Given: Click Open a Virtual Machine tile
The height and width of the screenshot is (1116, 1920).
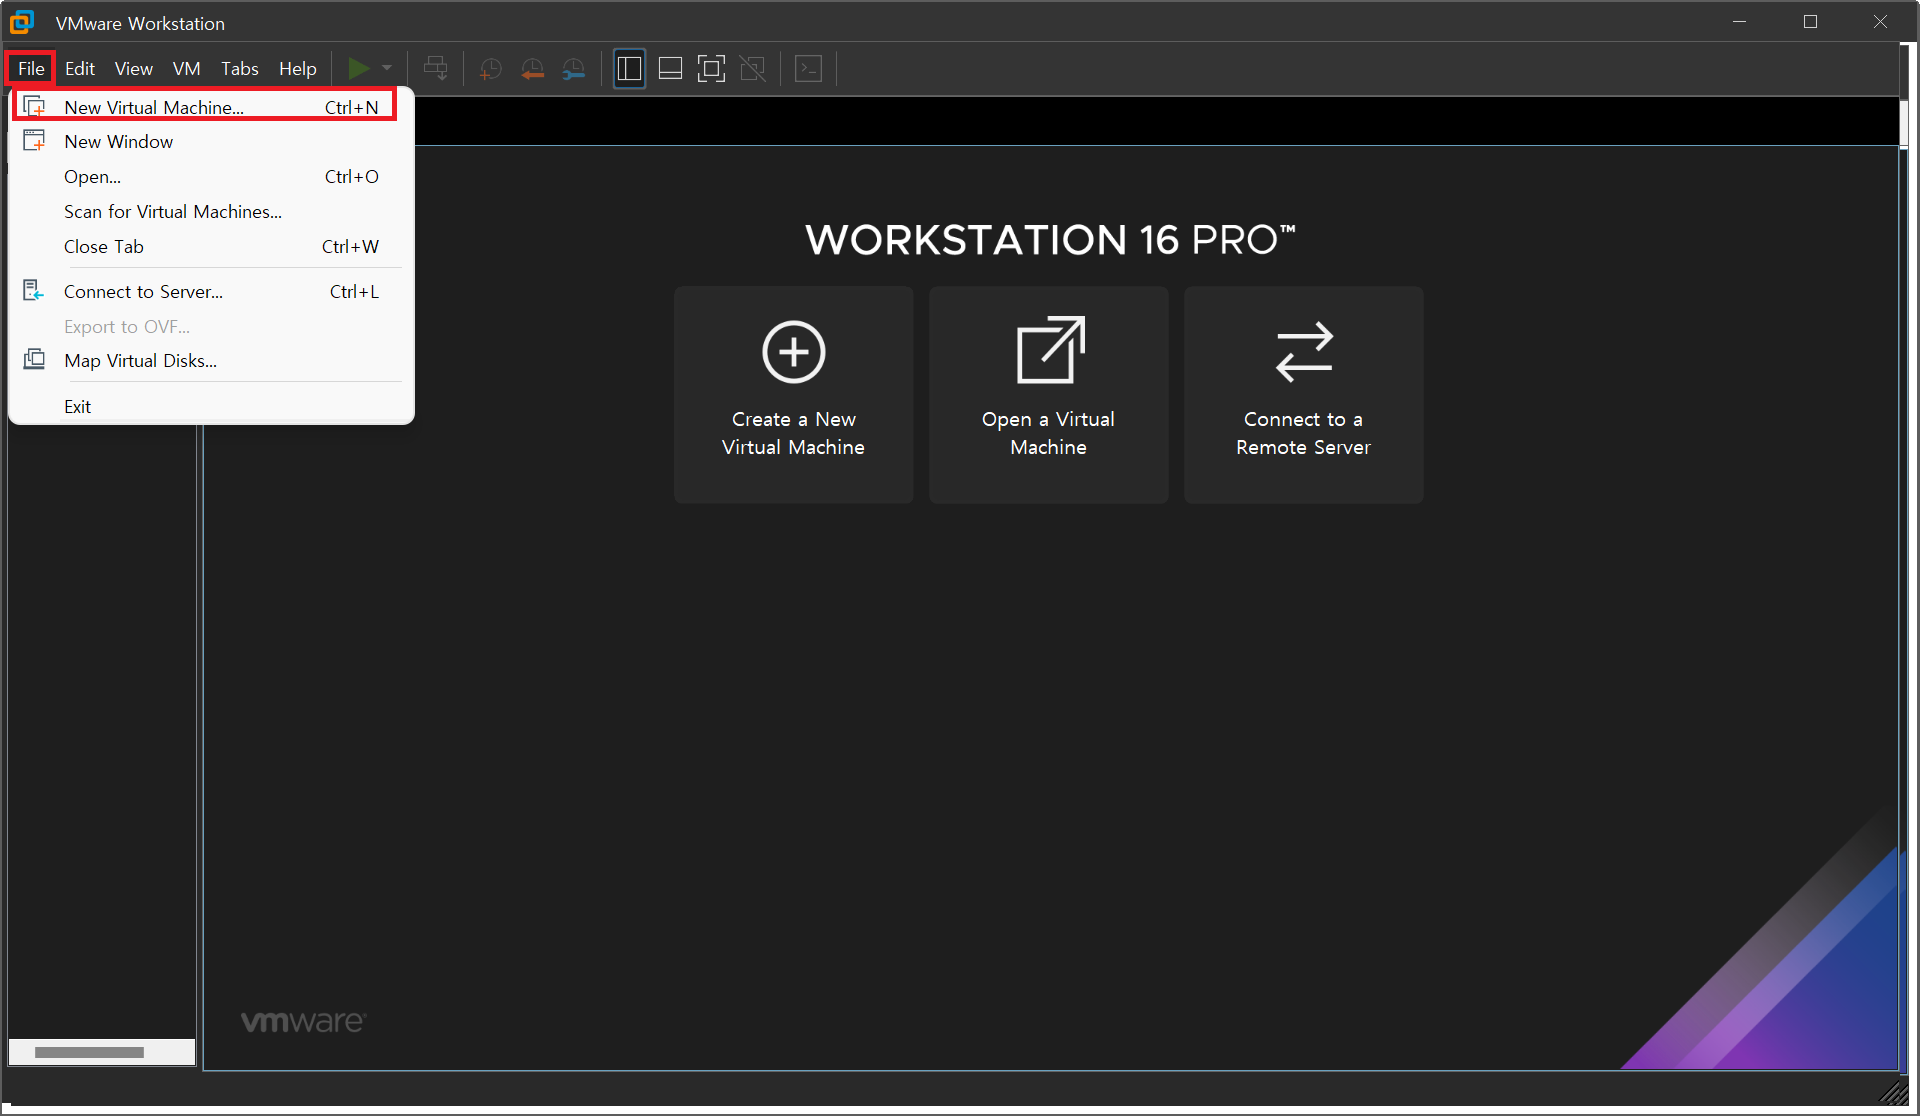Looking at the screenshot, I should pyautogui.click(x=1048, y=394).
